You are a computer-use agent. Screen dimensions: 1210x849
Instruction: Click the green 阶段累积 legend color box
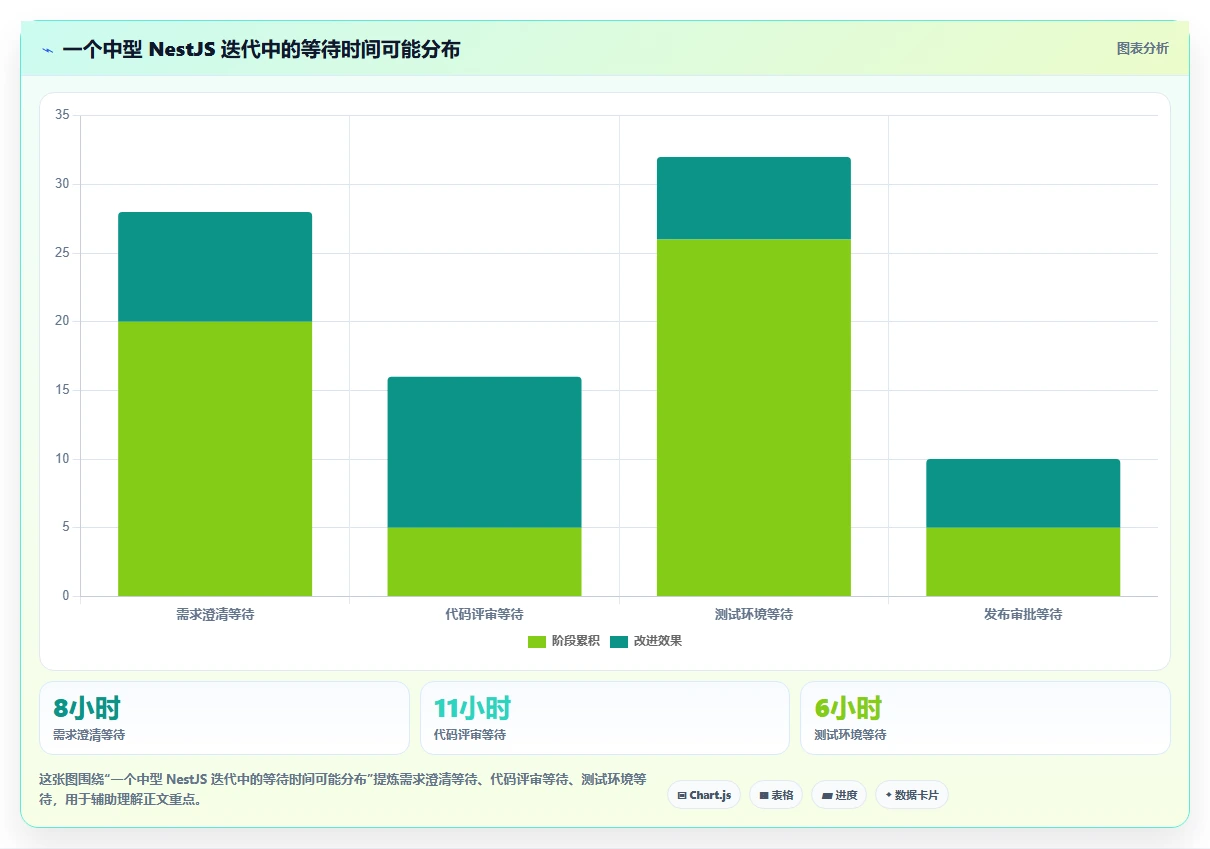pos(537,641)
